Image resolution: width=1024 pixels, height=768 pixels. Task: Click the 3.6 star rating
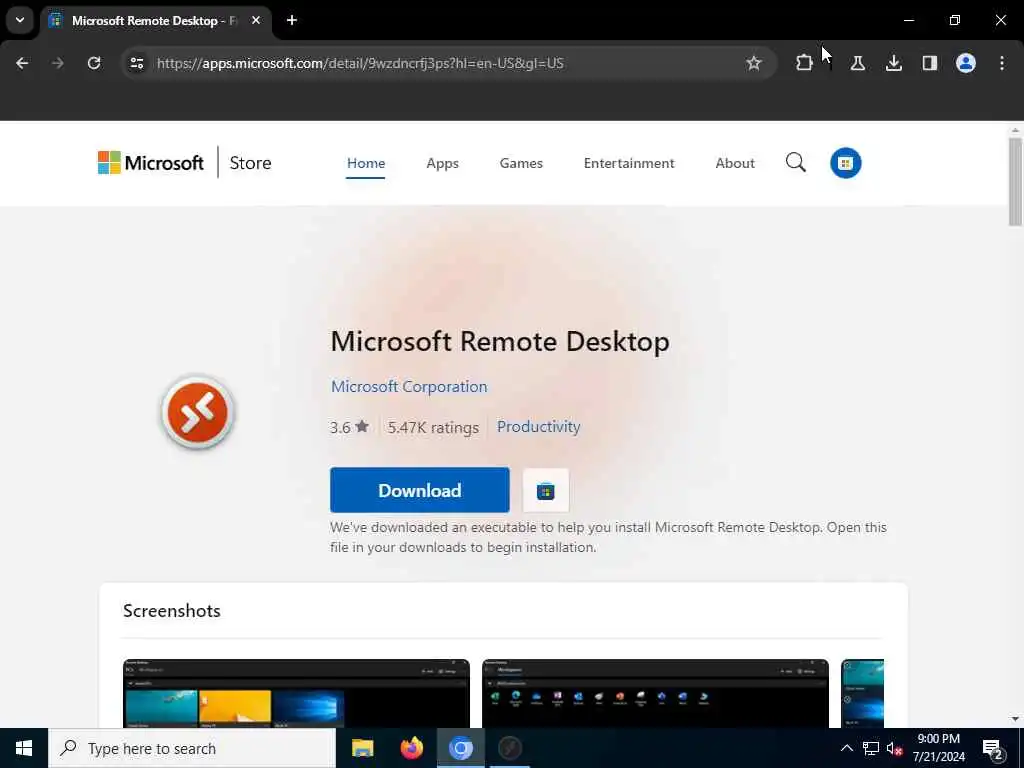coord(349,427)
